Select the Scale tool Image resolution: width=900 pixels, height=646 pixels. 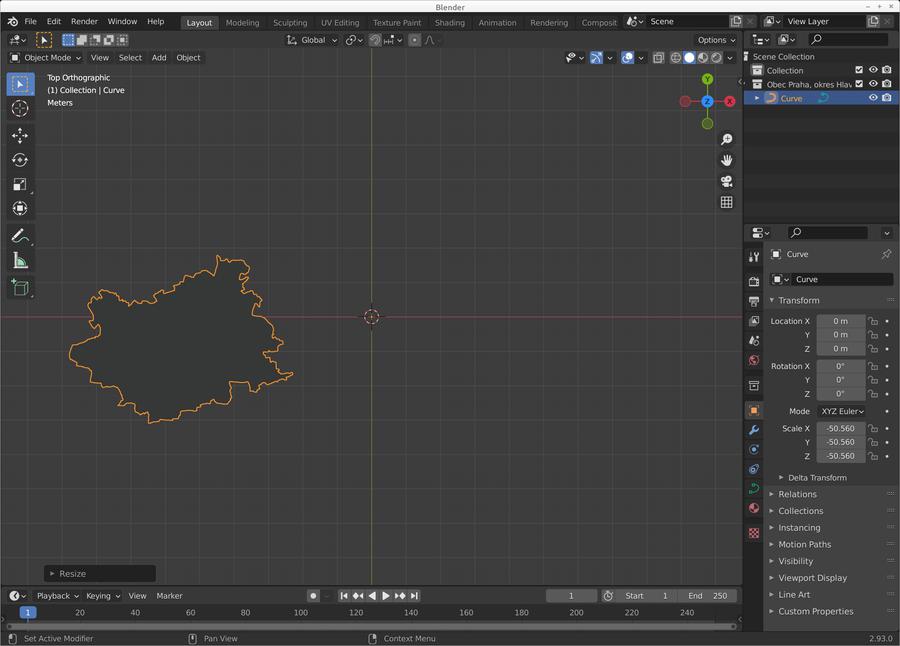click(20, 184)
